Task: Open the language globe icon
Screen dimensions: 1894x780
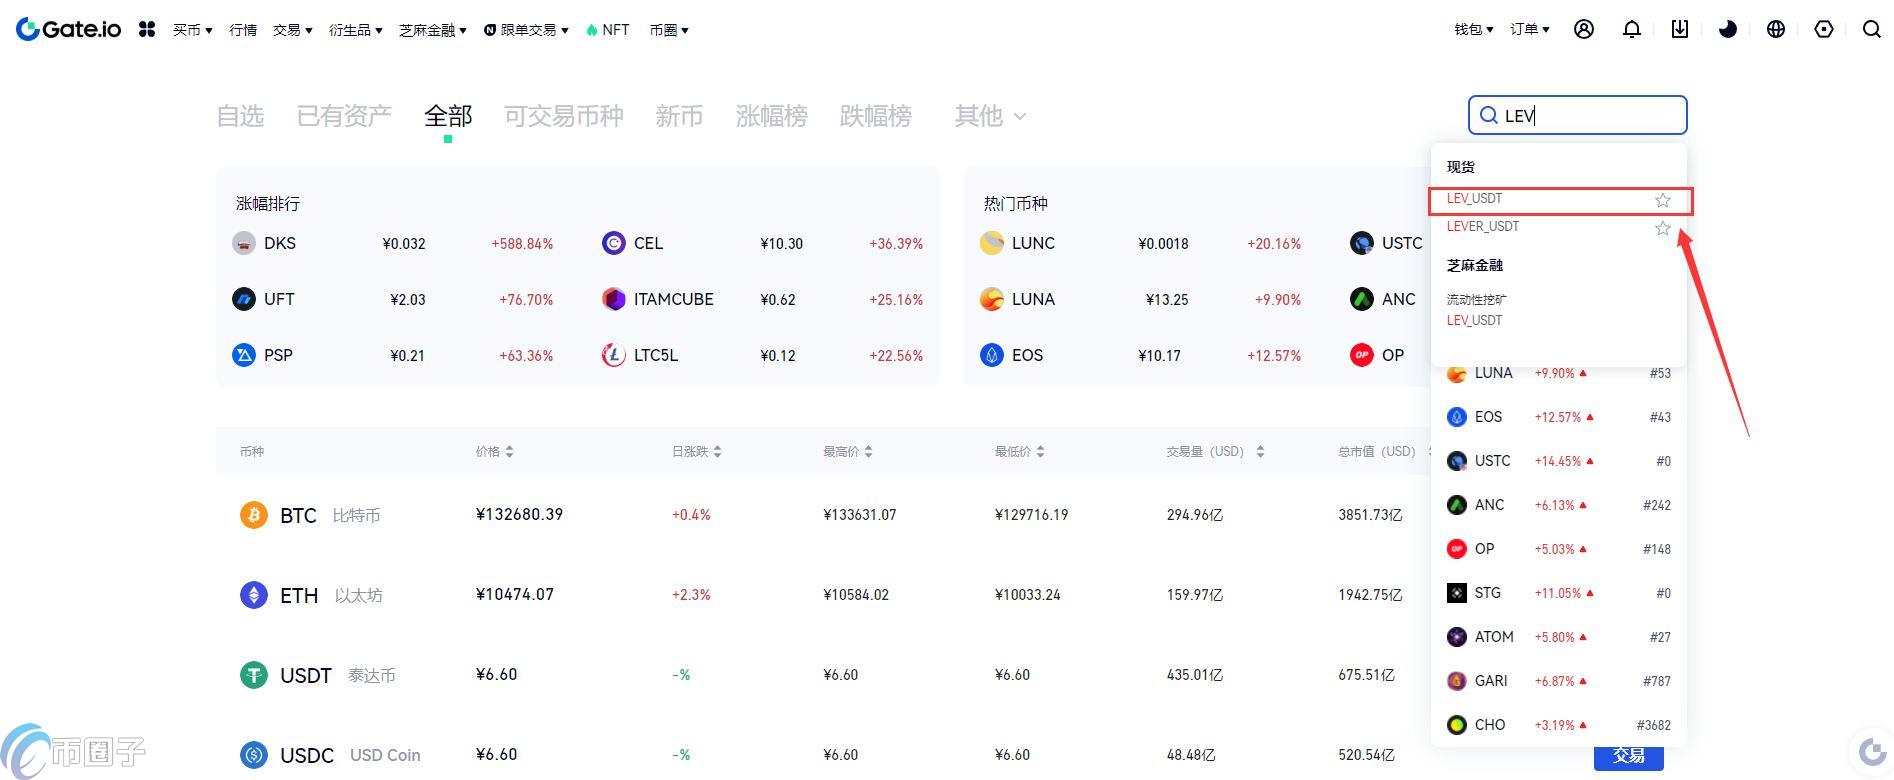Action: click(x=1776, y=29)
